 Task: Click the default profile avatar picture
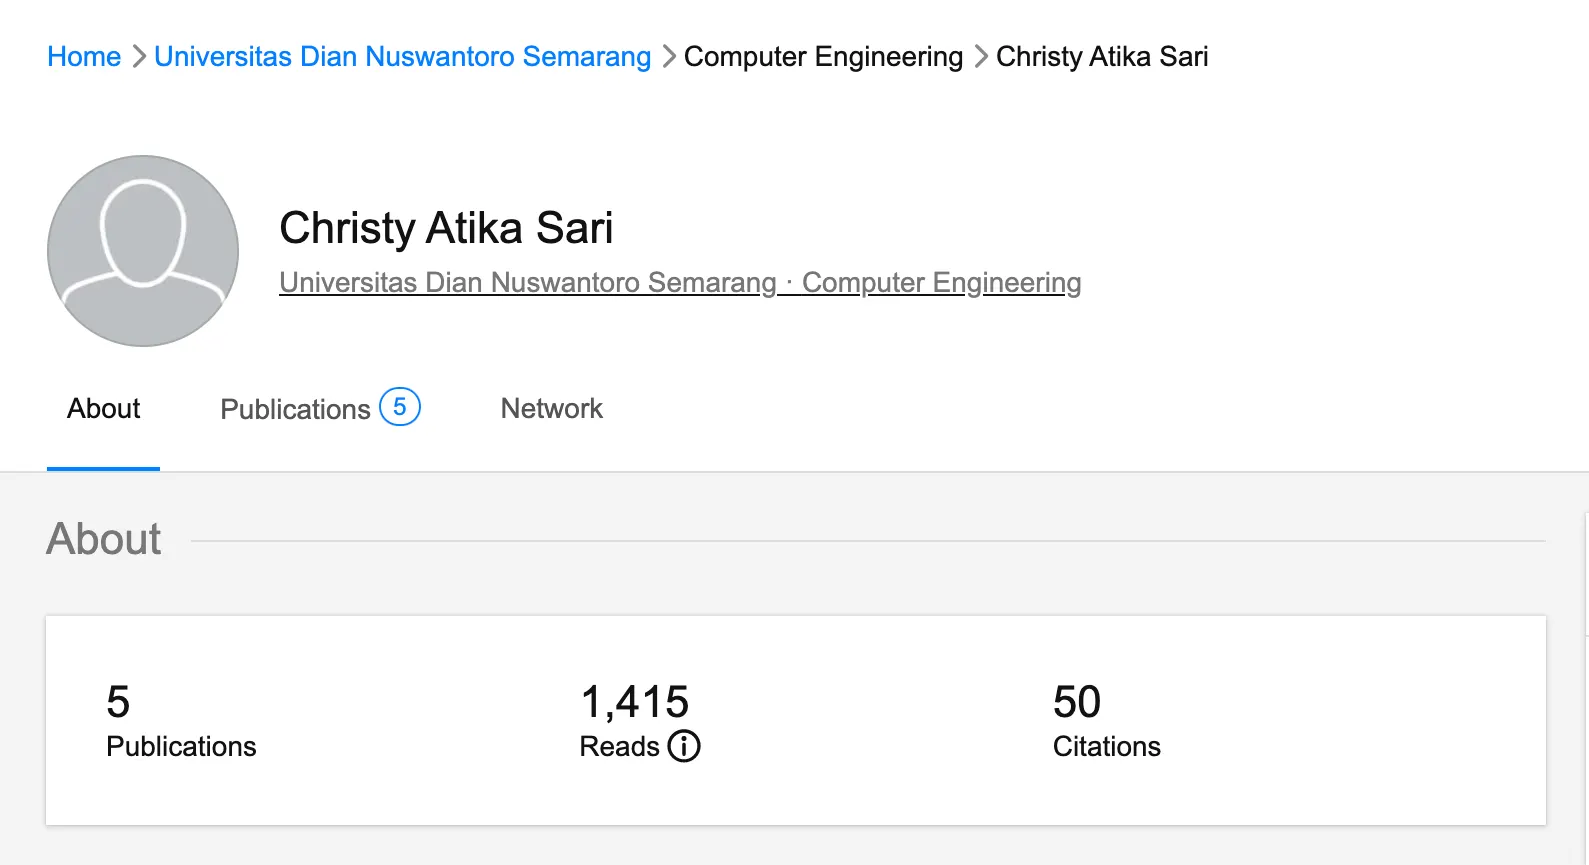pyautogui.click(x=143, y=251)
